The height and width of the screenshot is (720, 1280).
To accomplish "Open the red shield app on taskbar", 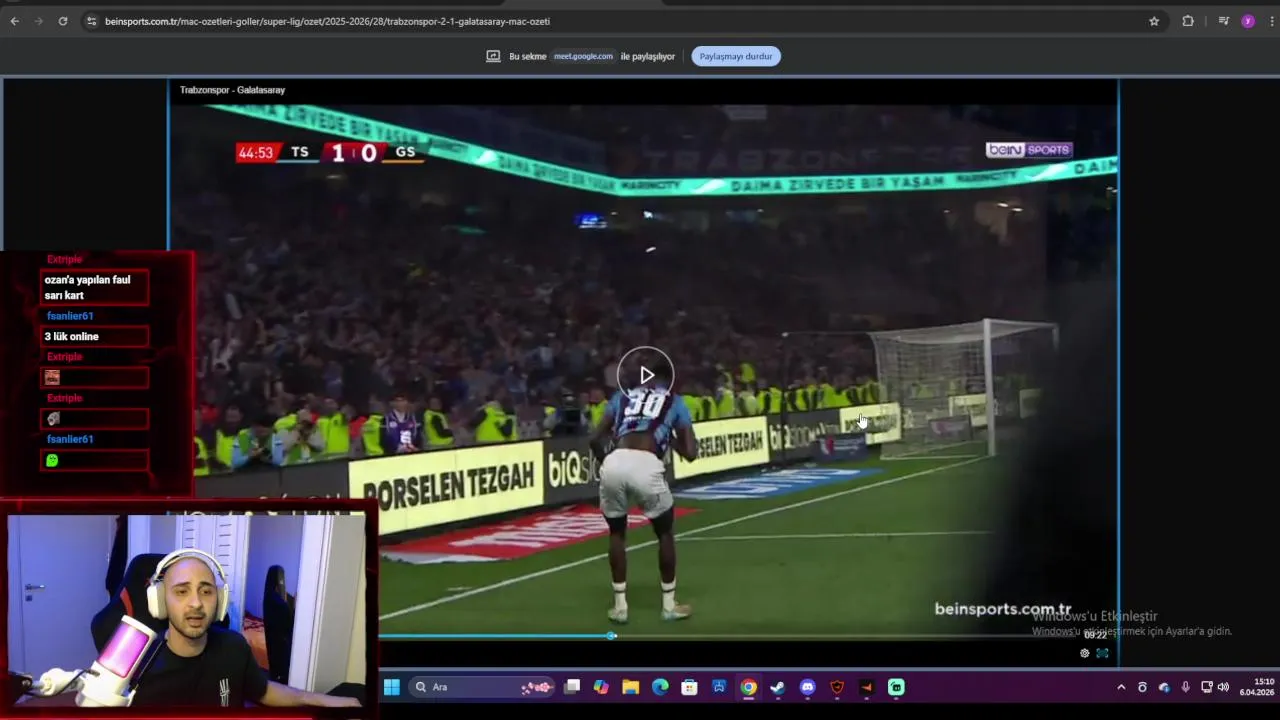I will 837,687.
